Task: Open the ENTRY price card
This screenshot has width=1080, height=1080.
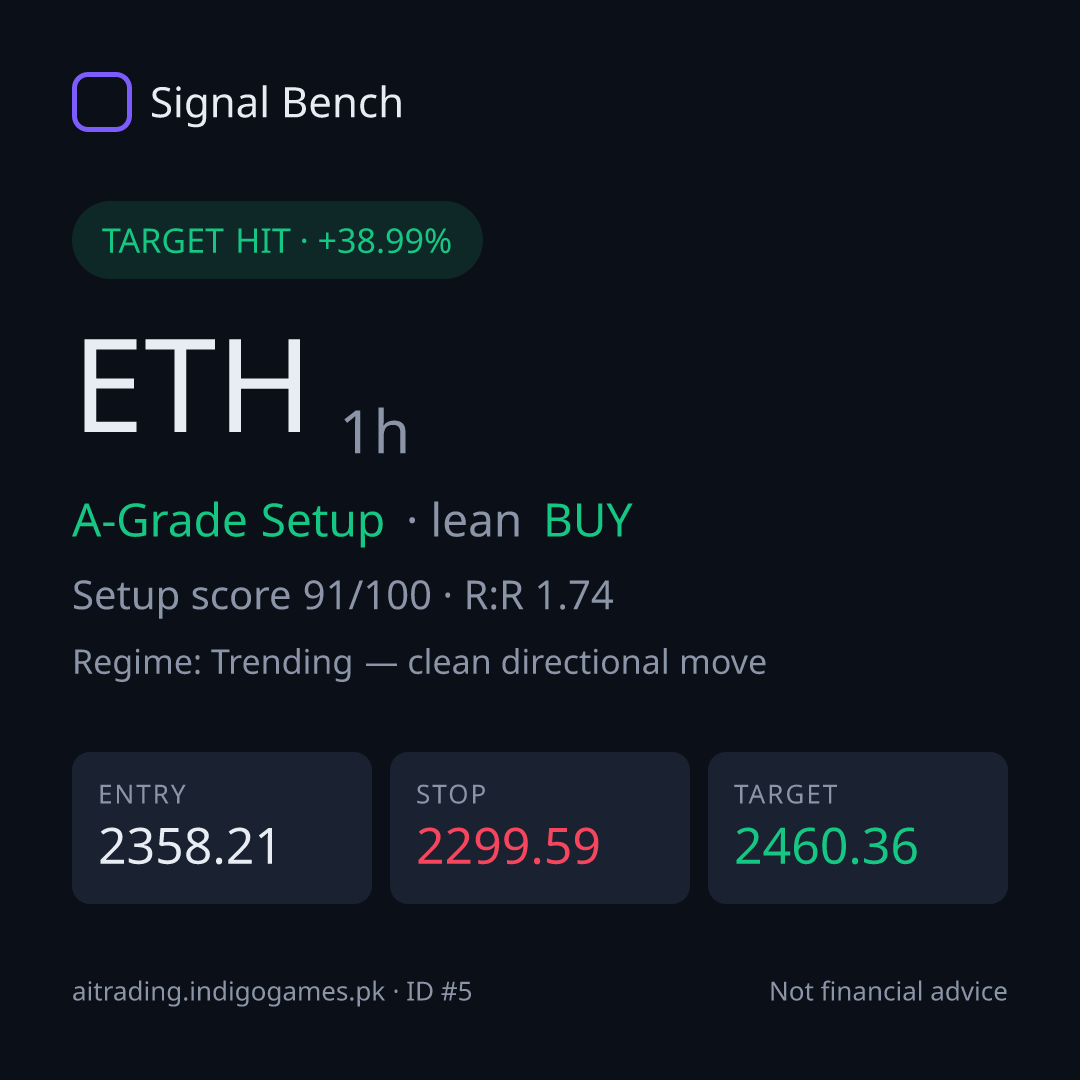Action: (x=222, y=828)
